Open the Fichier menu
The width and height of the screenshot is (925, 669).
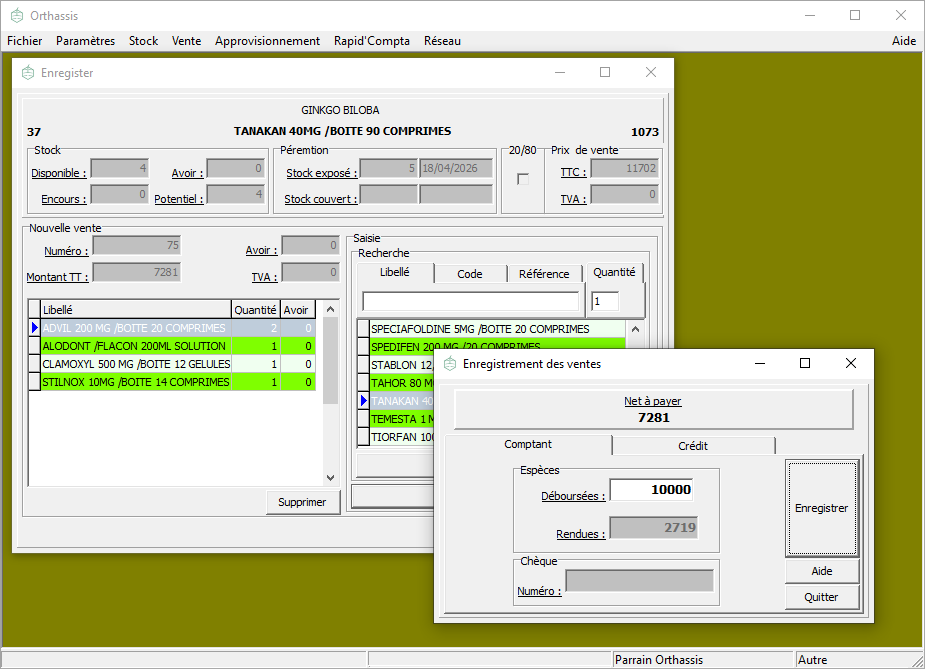pos(25,41)
